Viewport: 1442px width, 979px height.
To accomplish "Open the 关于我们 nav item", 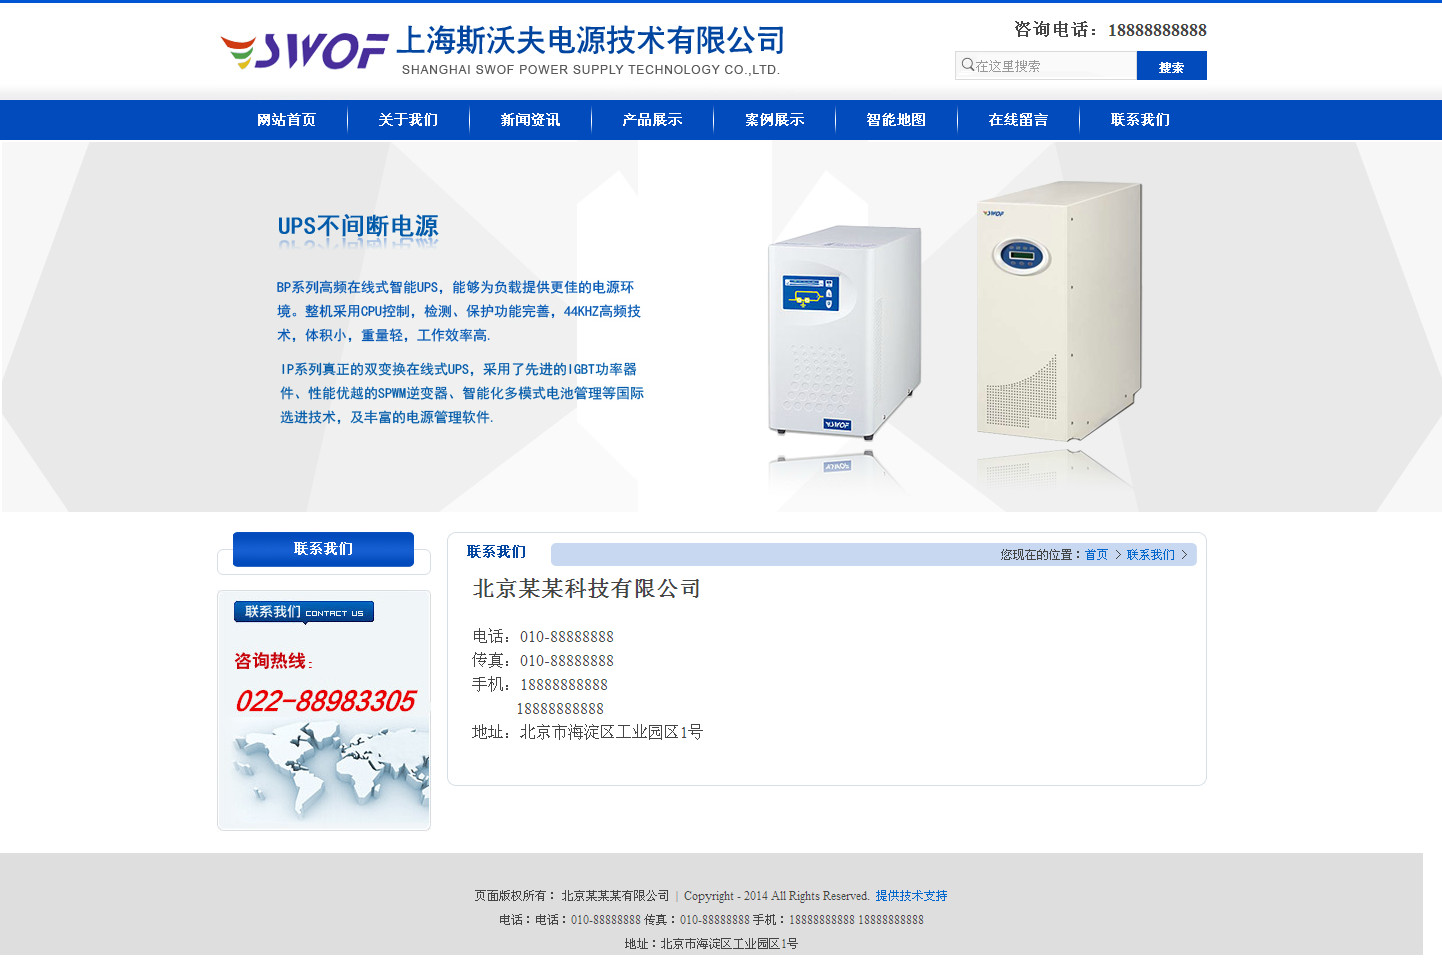I will pos(408,120).
